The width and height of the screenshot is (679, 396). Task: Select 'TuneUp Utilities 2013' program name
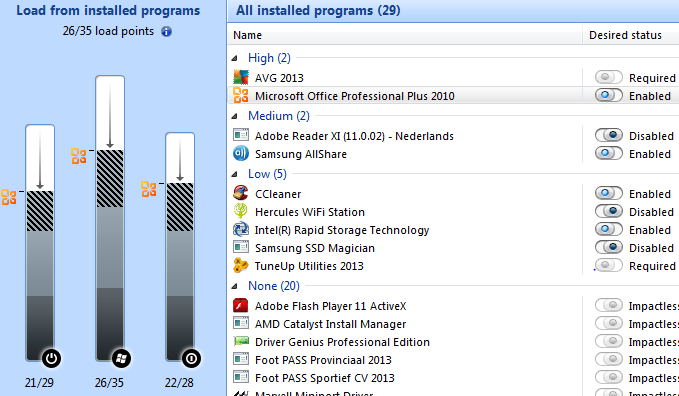coord(309,266)
